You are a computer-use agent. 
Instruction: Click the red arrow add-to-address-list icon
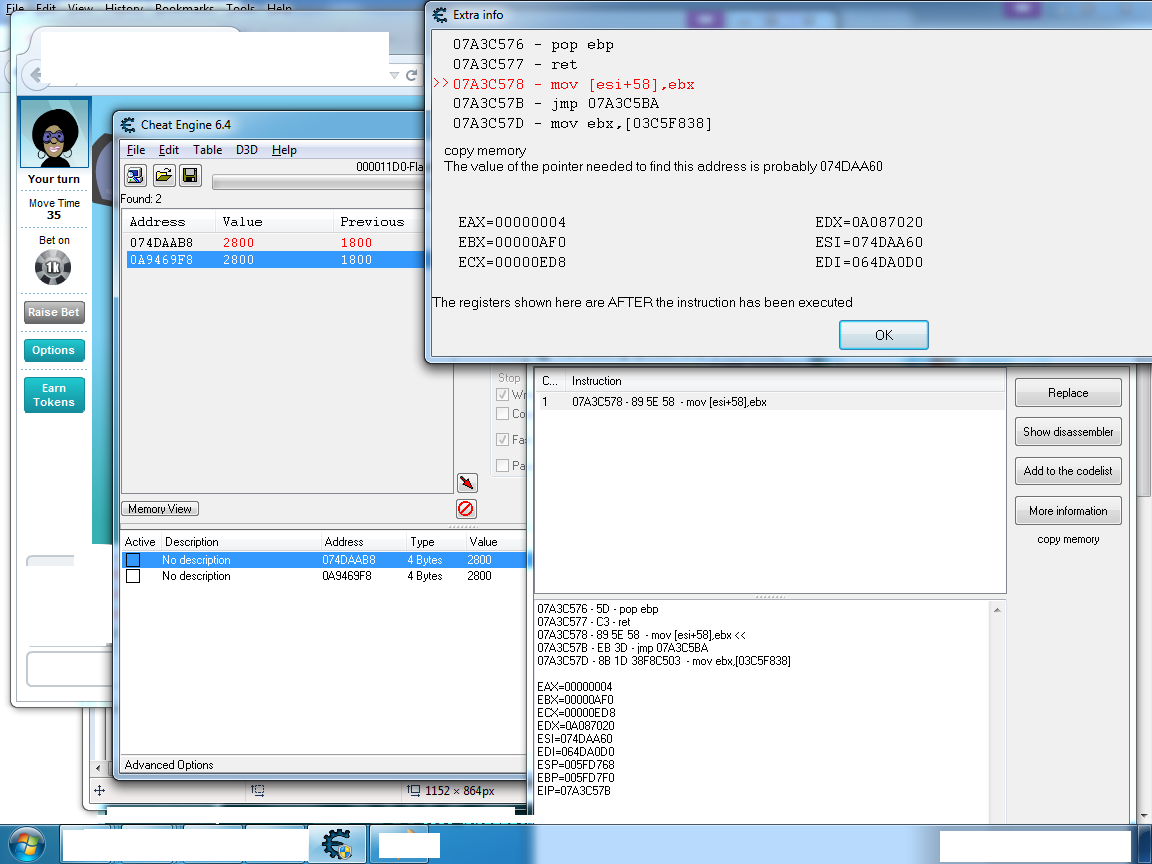(466, 483)
